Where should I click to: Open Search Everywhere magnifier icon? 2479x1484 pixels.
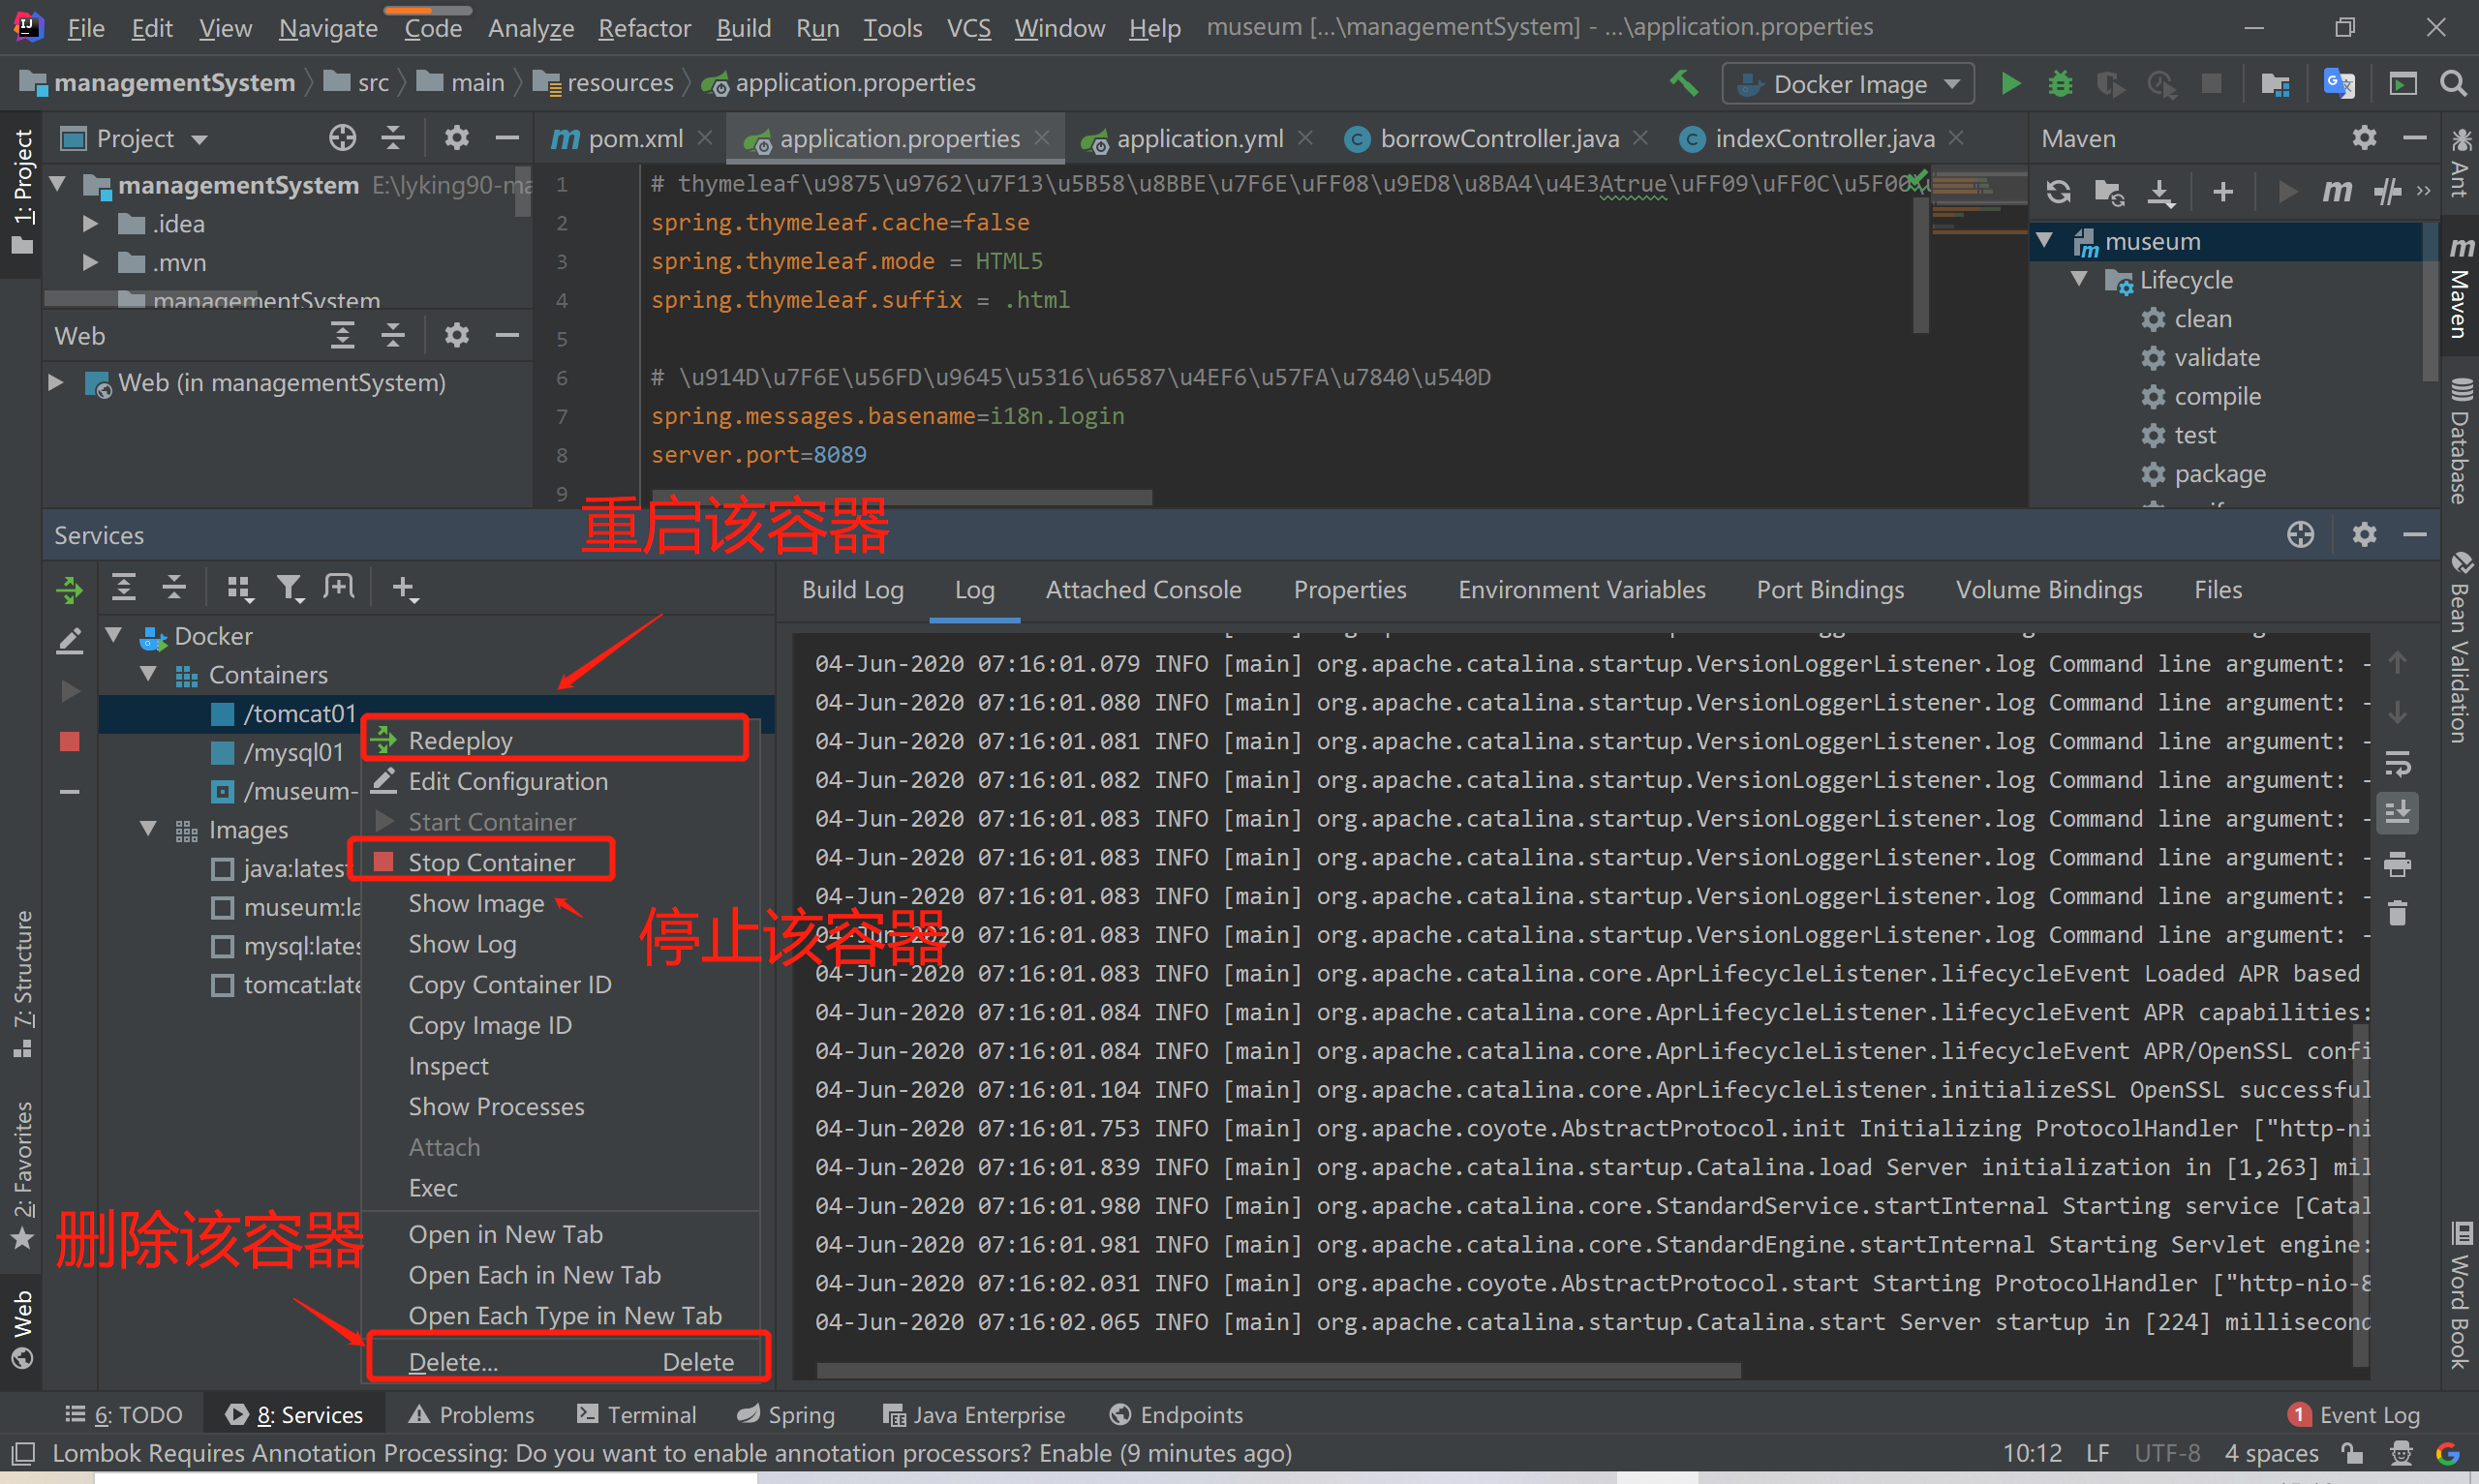pos(2453,83)
